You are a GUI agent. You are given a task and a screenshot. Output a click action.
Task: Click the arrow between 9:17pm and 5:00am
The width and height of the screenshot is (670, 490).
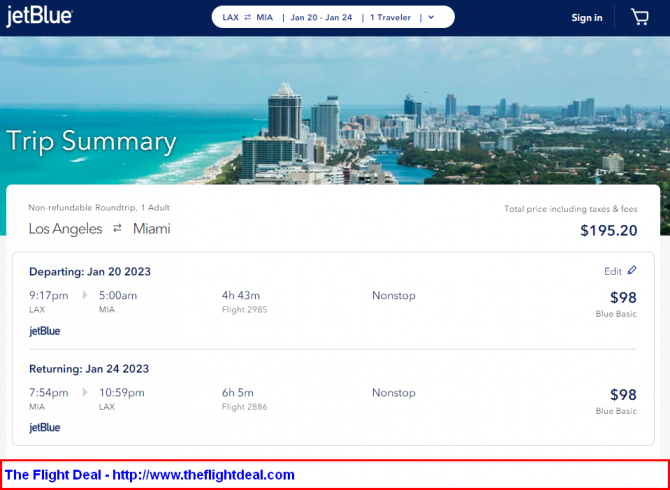[85, 295]
